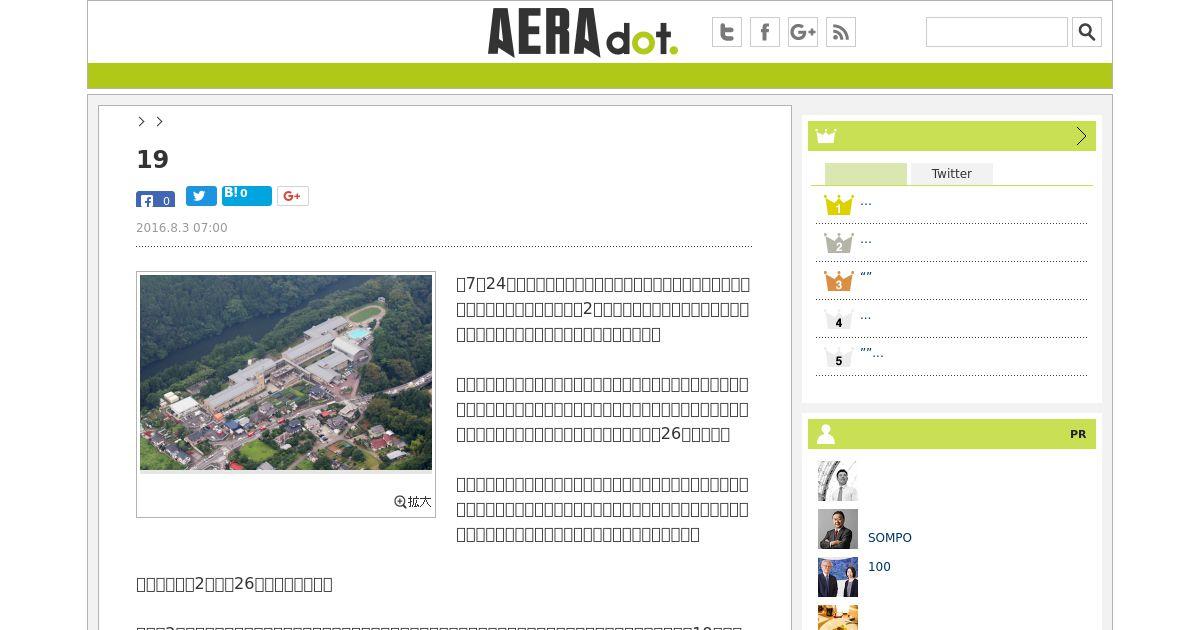1200x630 pixels.
Task: Open the Google+ icon in header
Action: click(803, 32)
